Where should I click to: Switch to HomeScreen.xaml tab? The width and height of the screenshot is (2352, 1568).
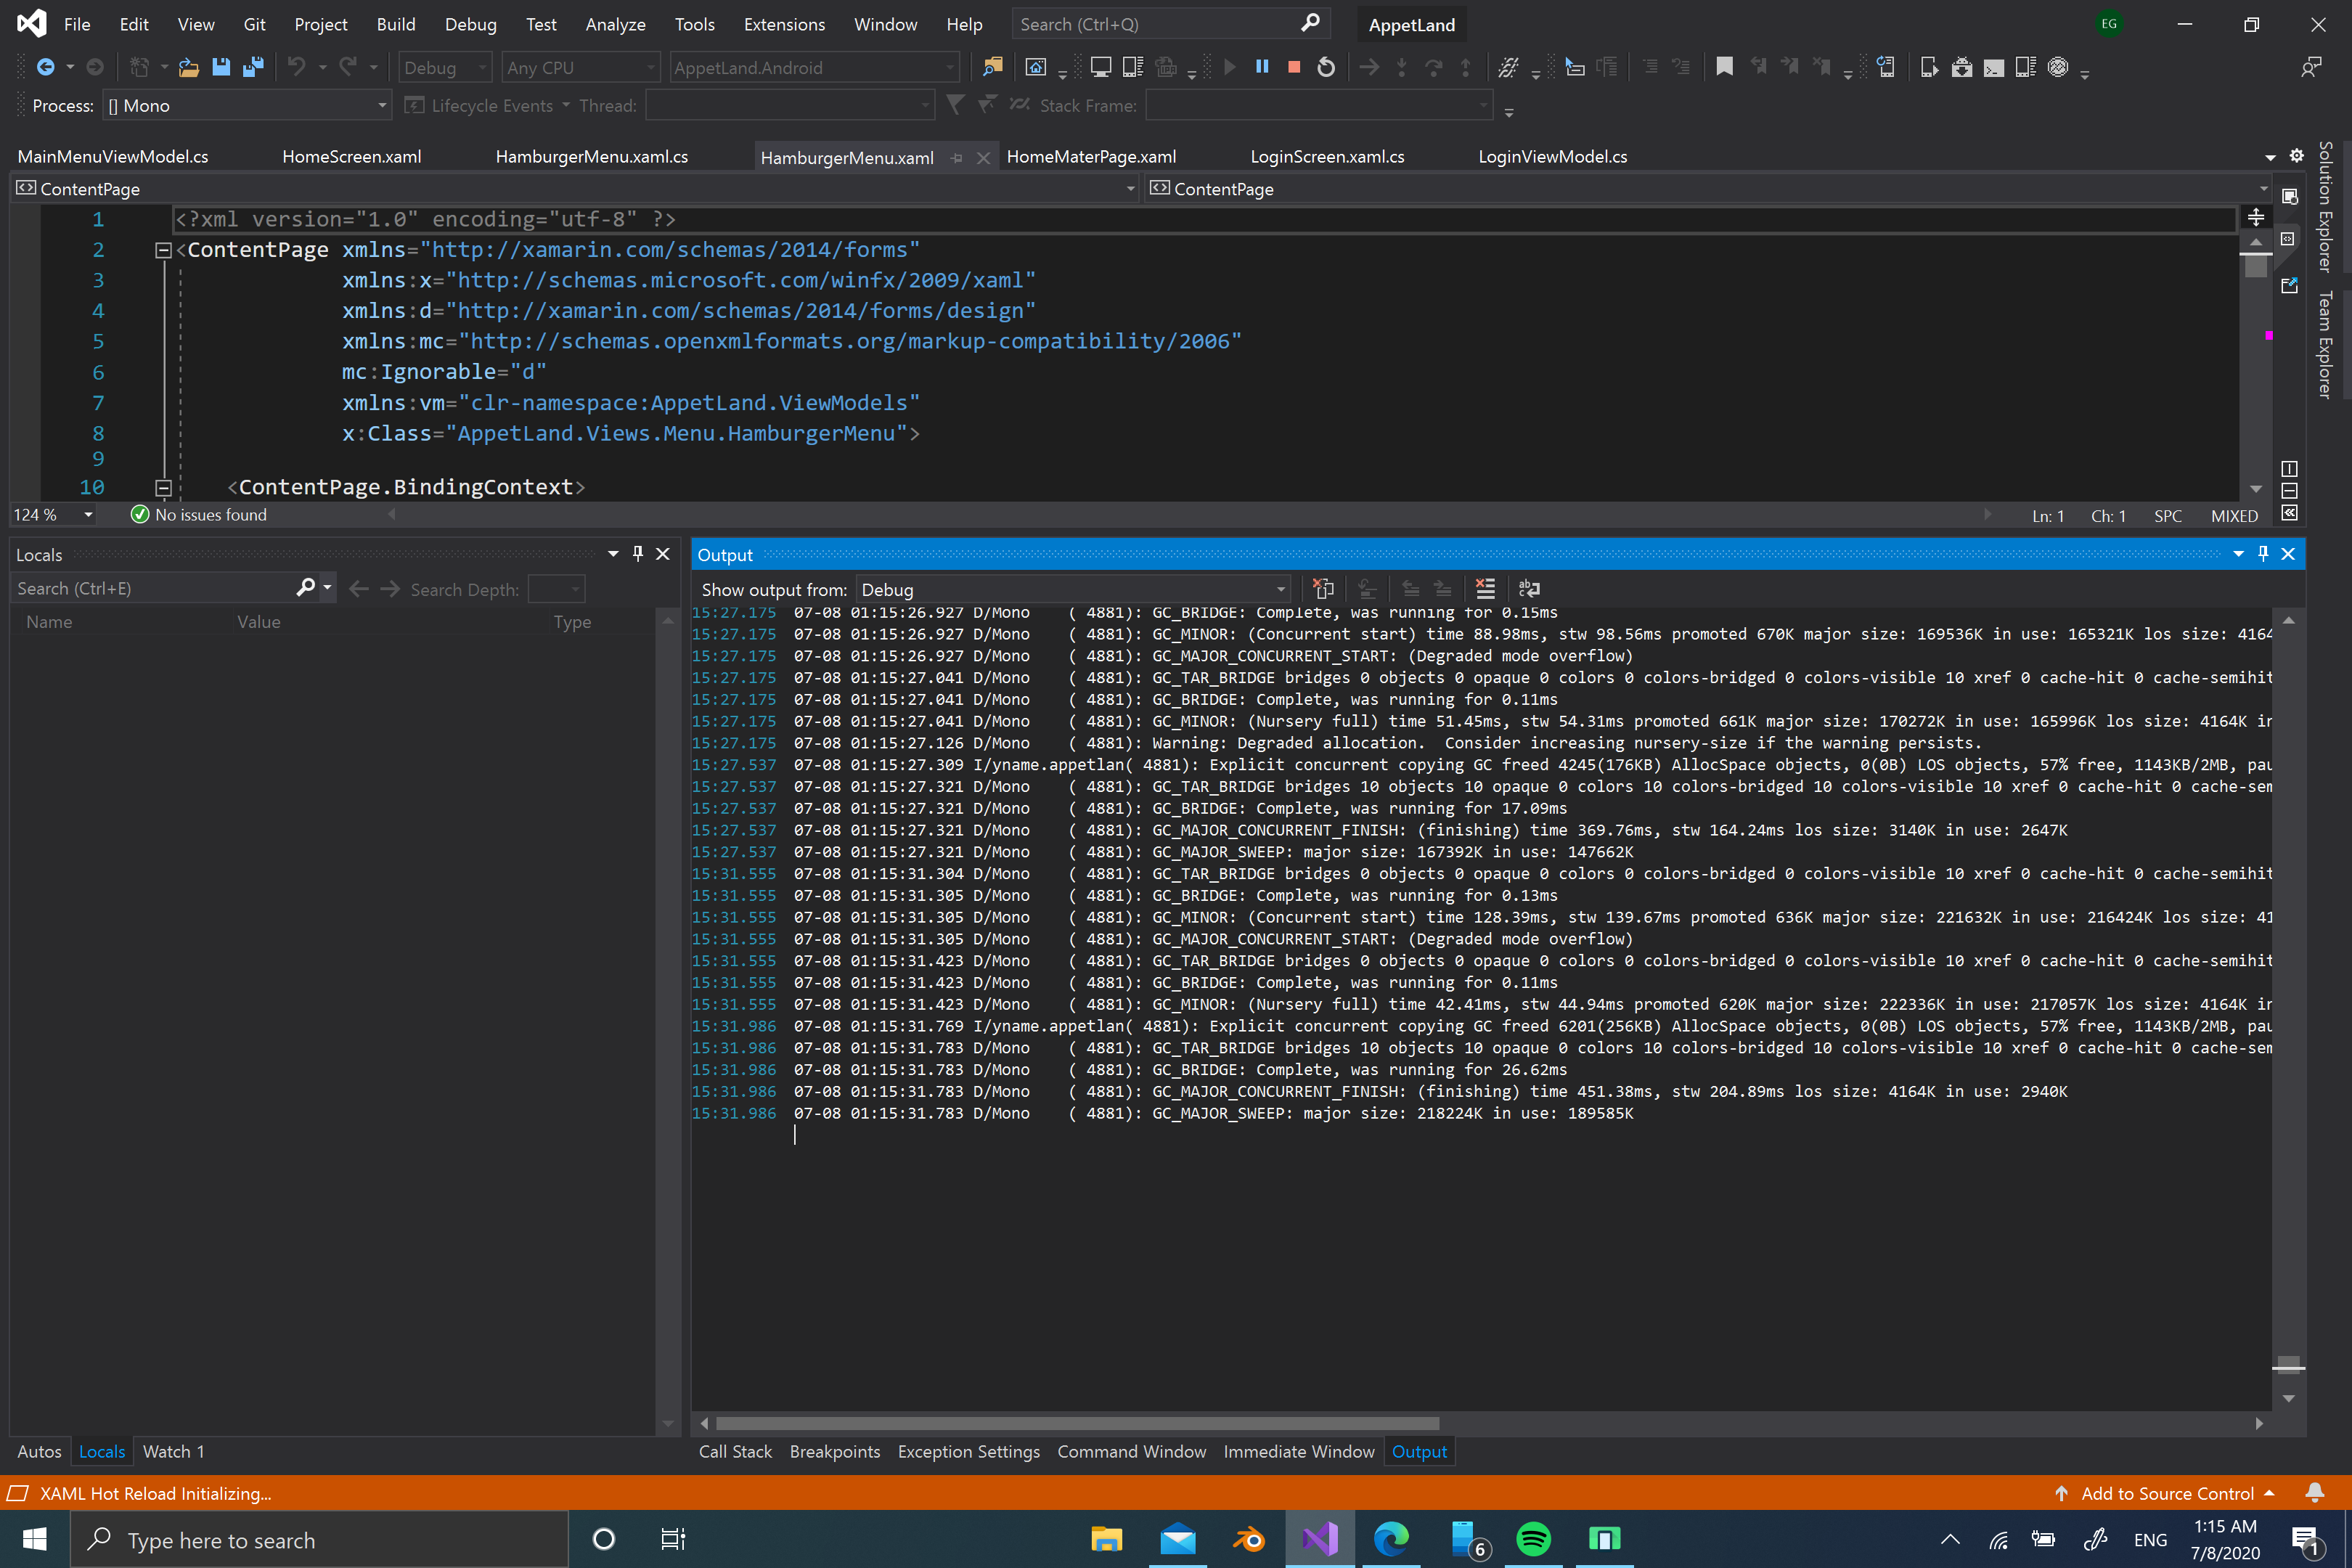tap(351, 157)
